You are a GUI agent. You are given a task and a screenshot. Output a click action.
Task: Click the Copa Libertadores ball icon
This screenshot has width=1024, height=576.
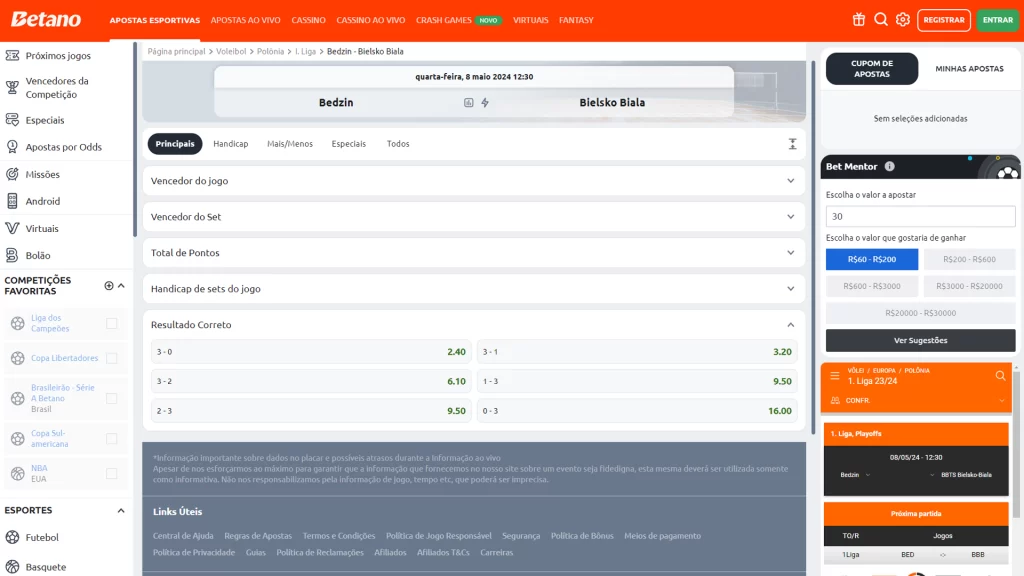(x=18, y=358)
